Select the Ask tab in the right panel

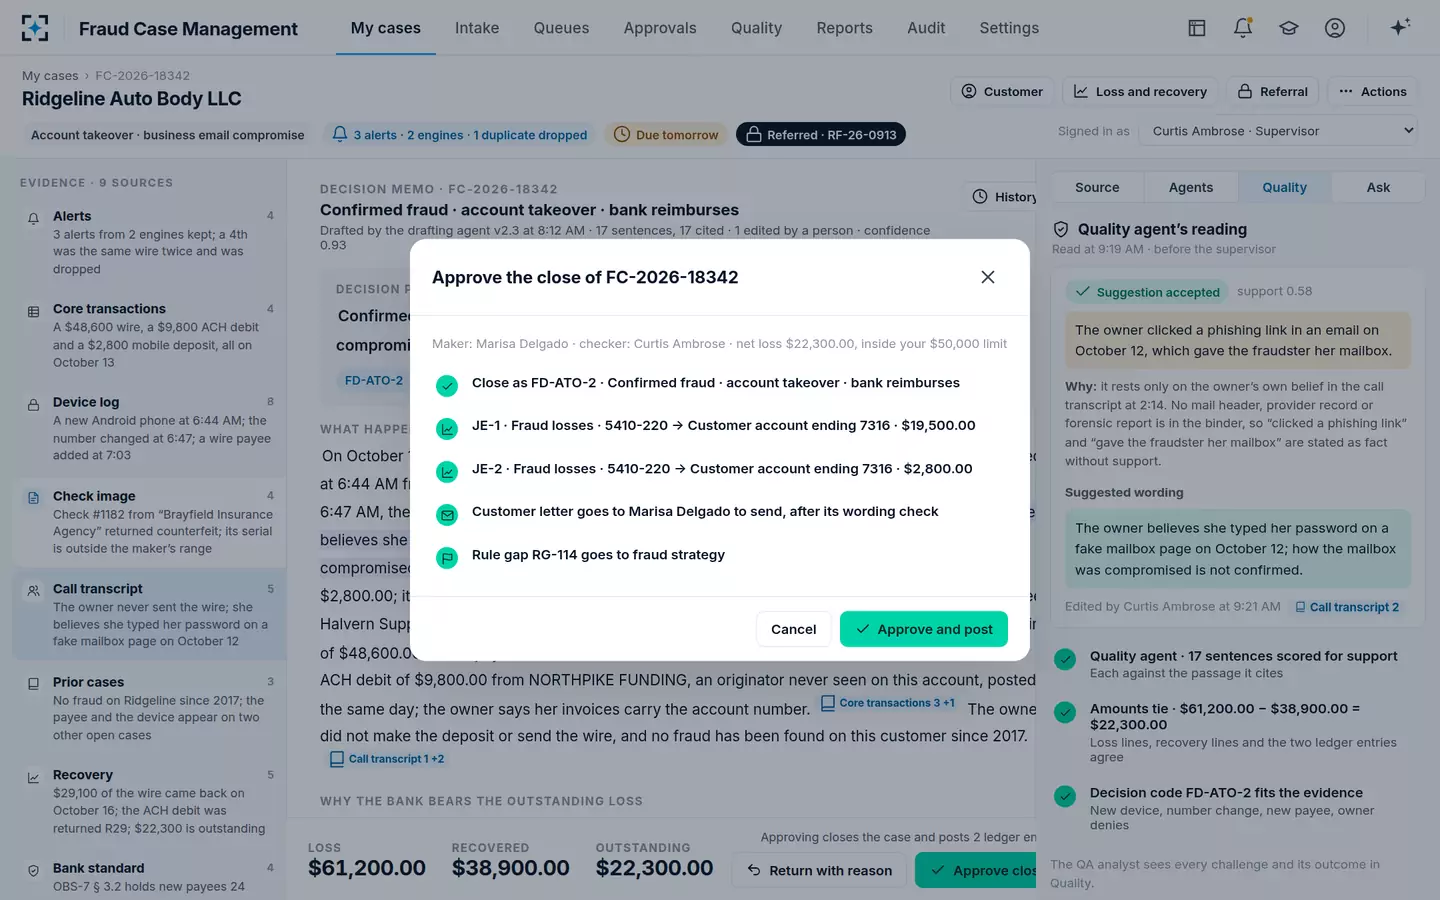pyautogui.click(x=1378, y=187)
